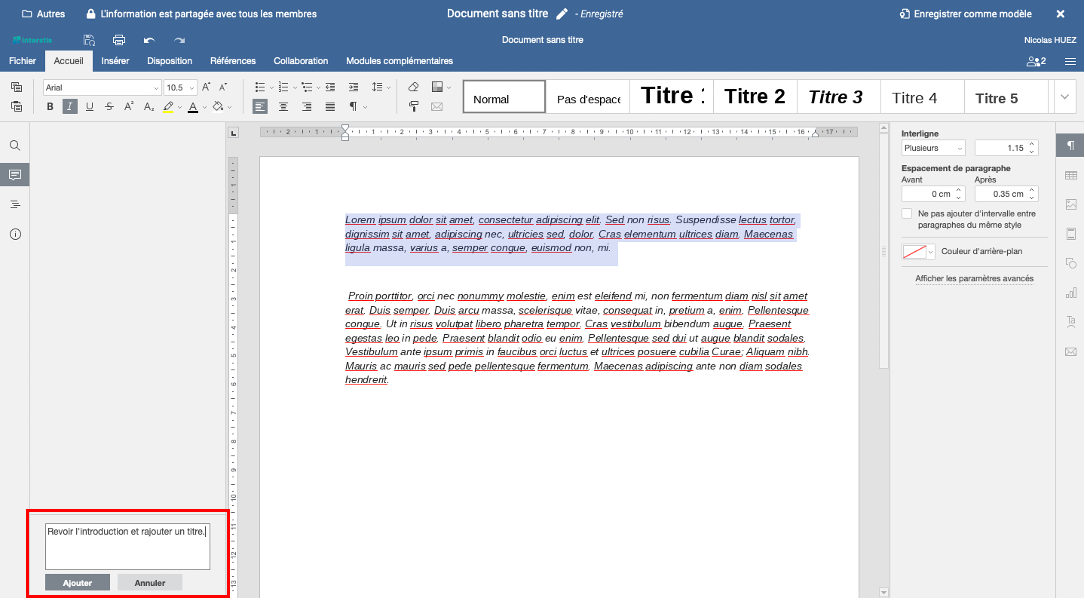Open the nonprinting characters dropdown arrow
1085x601 pixels.
click(365, 107)
